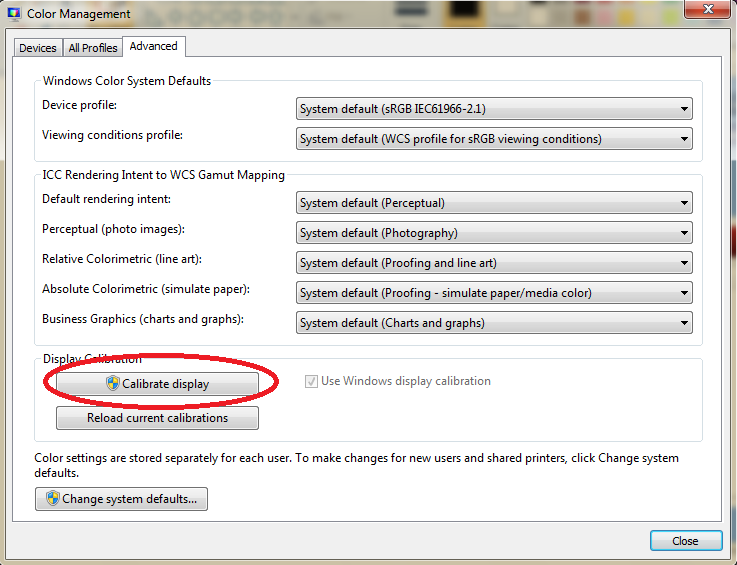
Task: Click the Default rendering intent label
Action: point(106,199)
